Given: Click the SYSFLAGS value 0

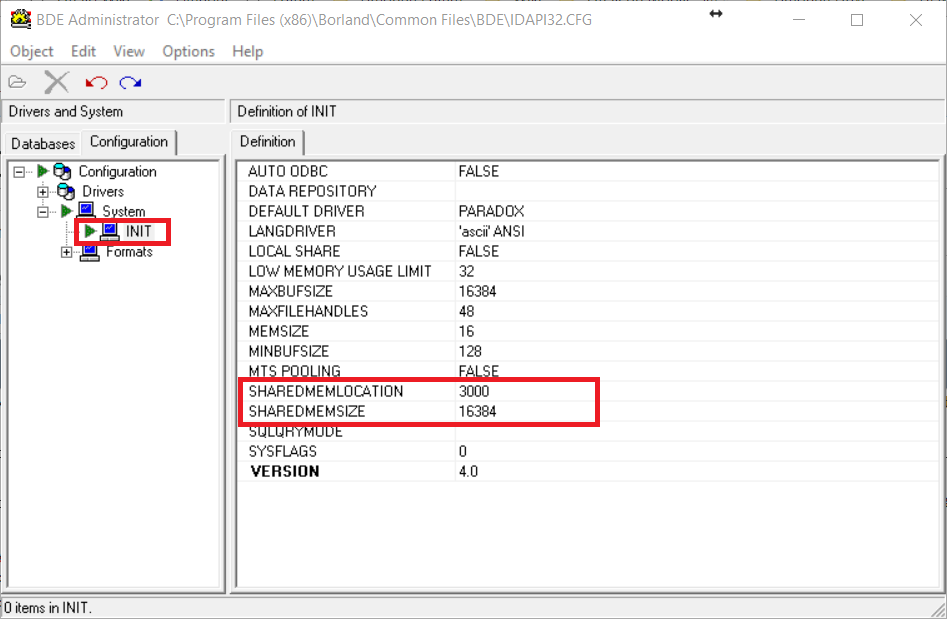Looking at the screenshot, I should pyautogui.click(x=463, y=451).
